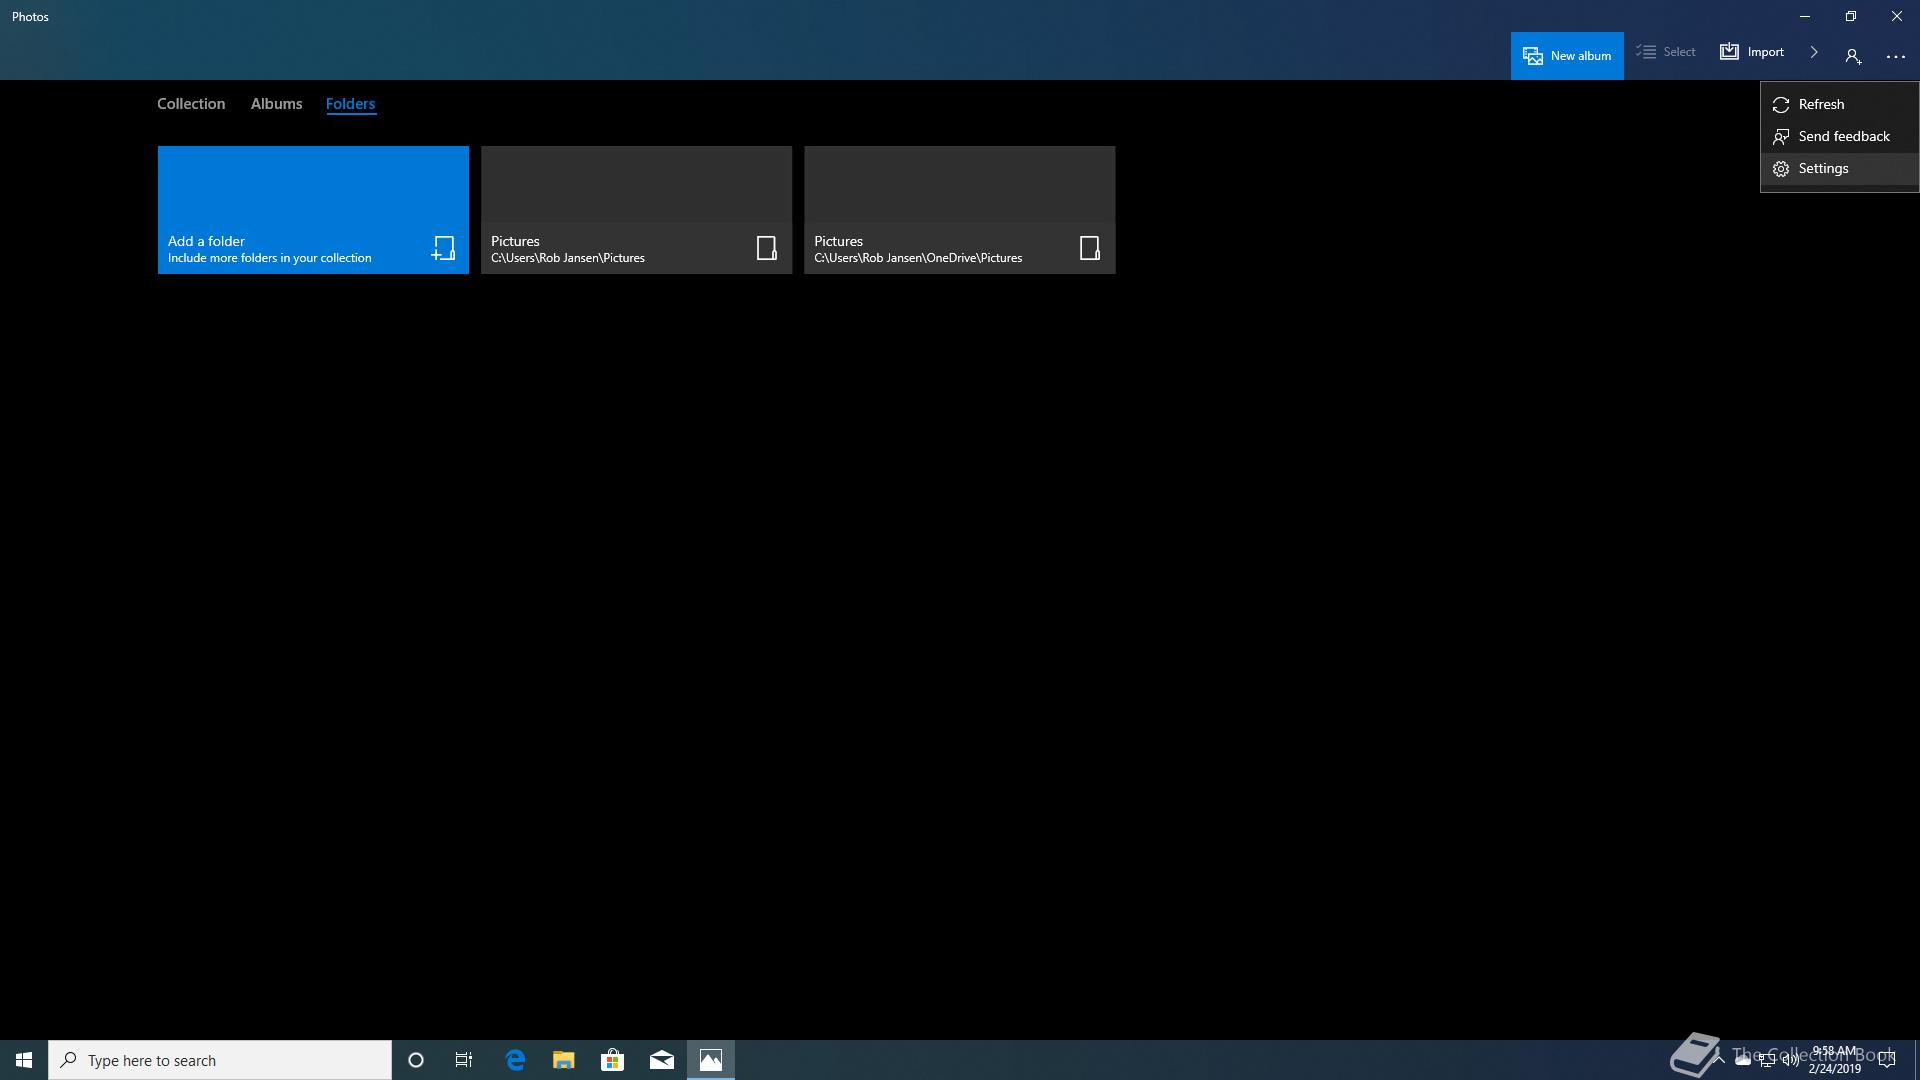Click the feedback person icon in menu
This screenshot has width=1920, height=1080.
tap(1781, 137)
